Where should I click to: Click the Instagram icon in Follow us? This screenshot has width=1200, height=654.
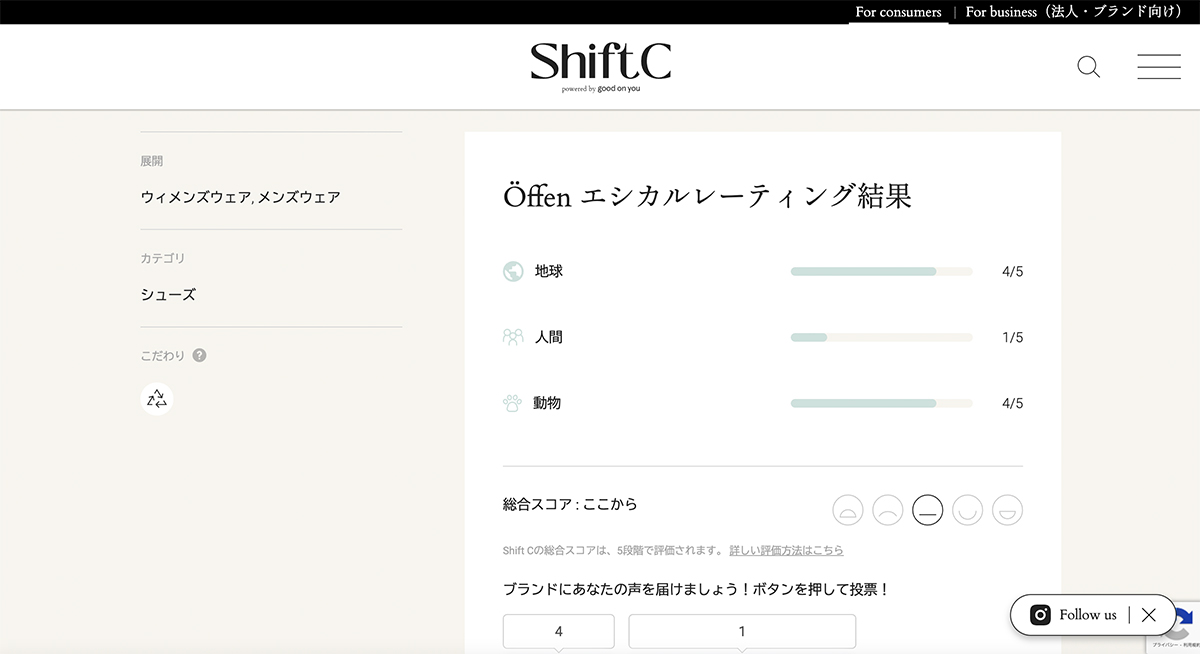point(1040,615)
